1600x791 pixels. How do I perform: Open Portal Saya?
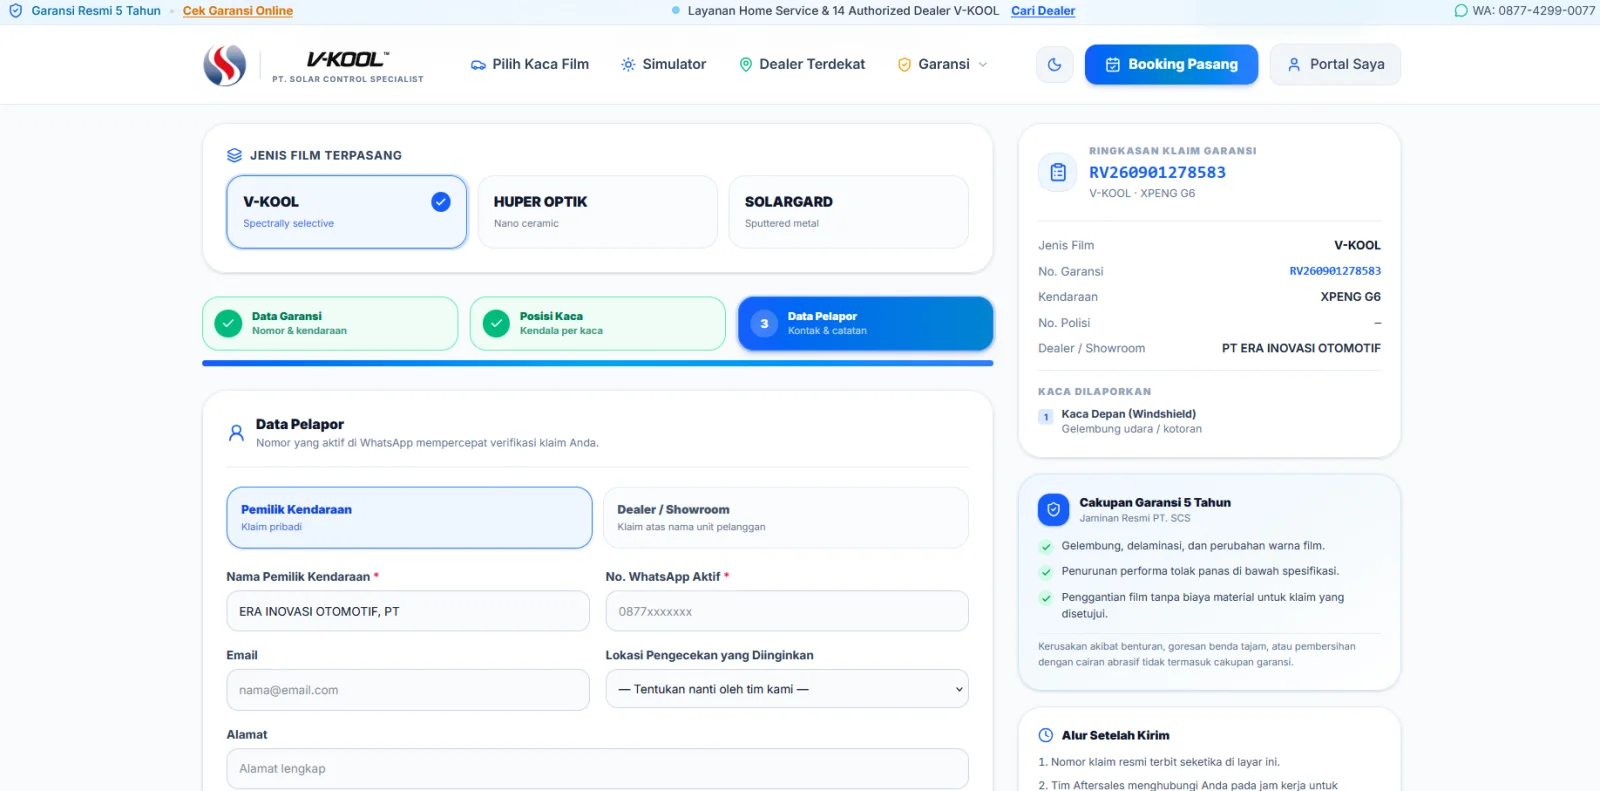pyautogui.click(x=1335, y=65)
